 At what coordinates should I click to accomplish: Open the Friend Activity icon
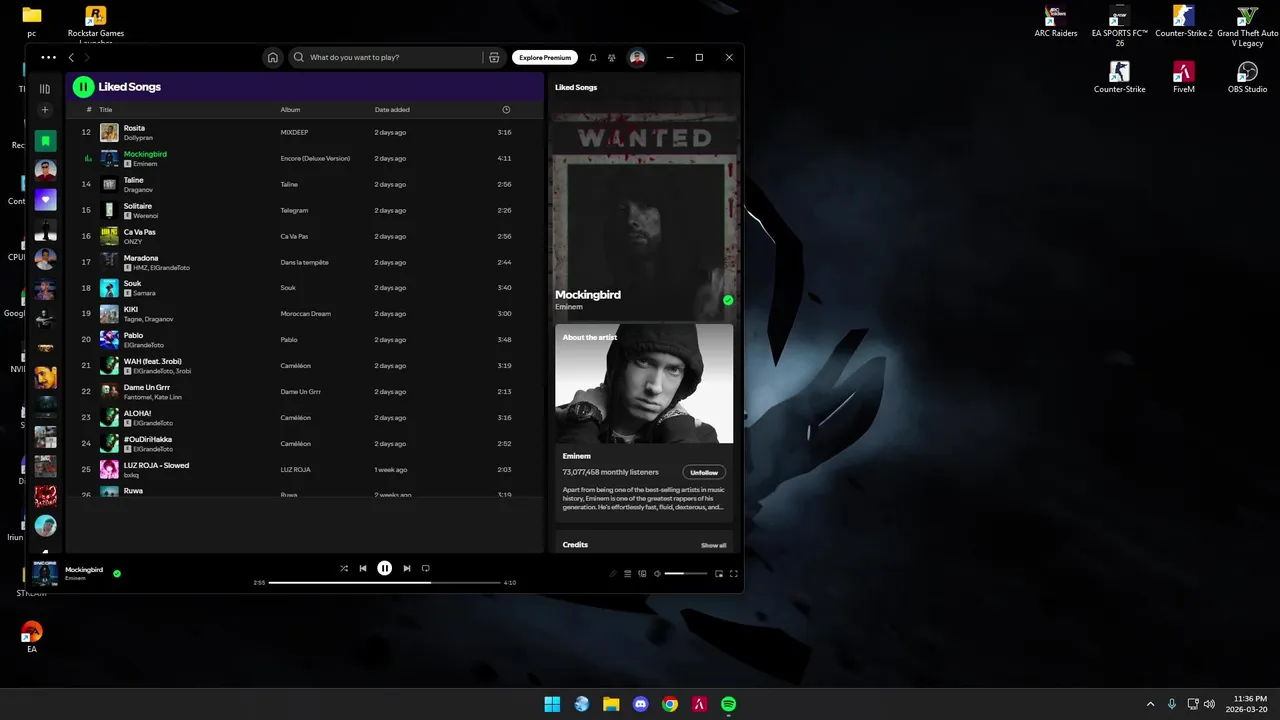tap(612, 57)
